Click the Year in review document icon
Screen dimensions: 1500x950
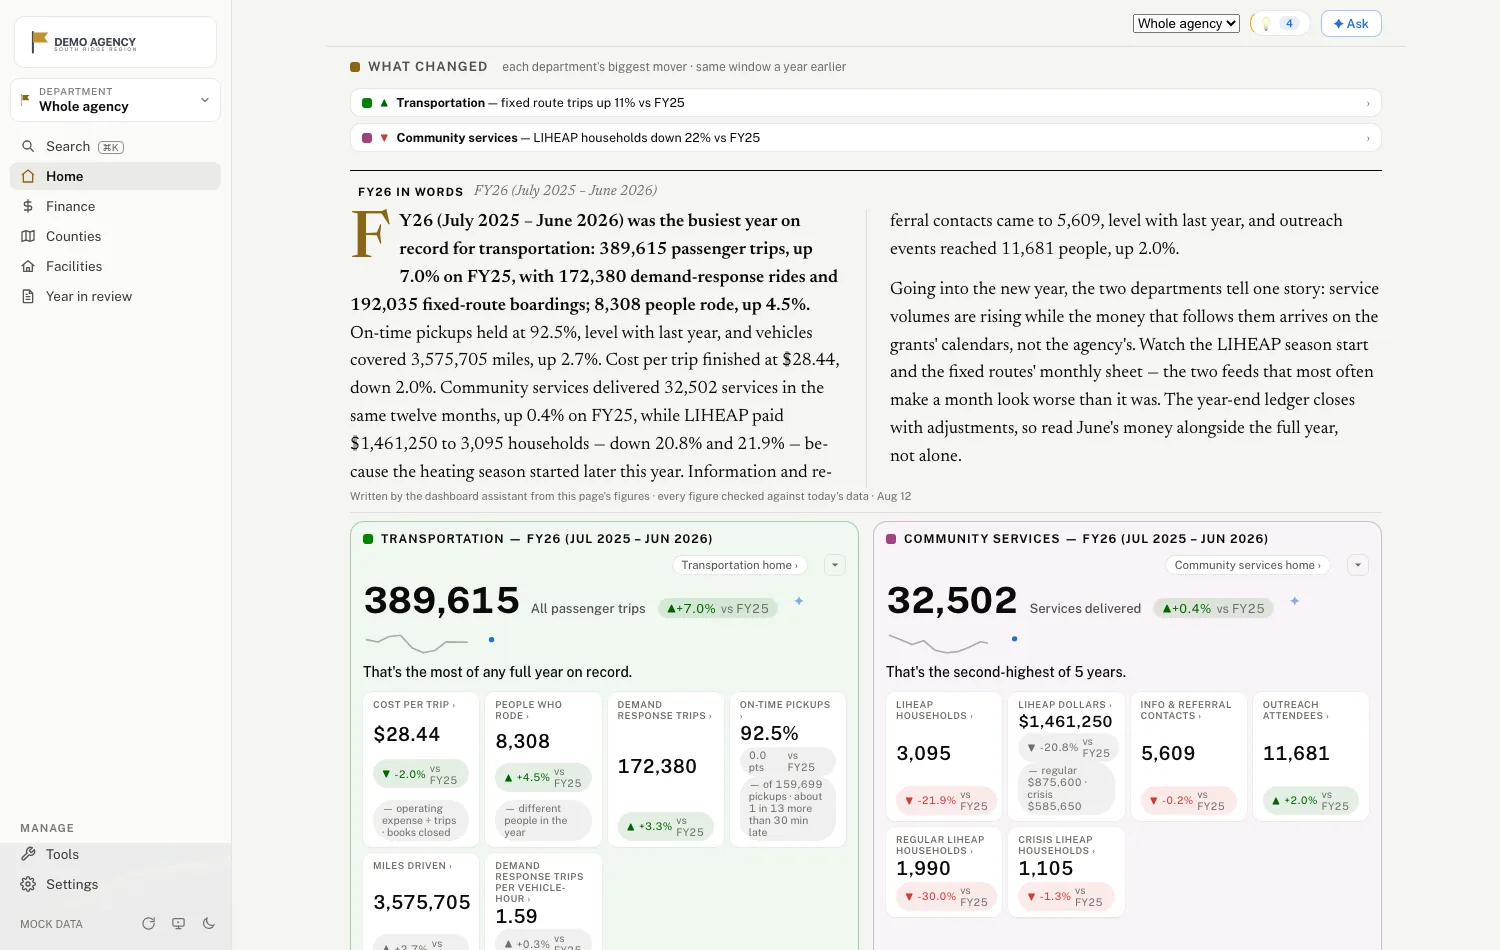tap(28, 296)
